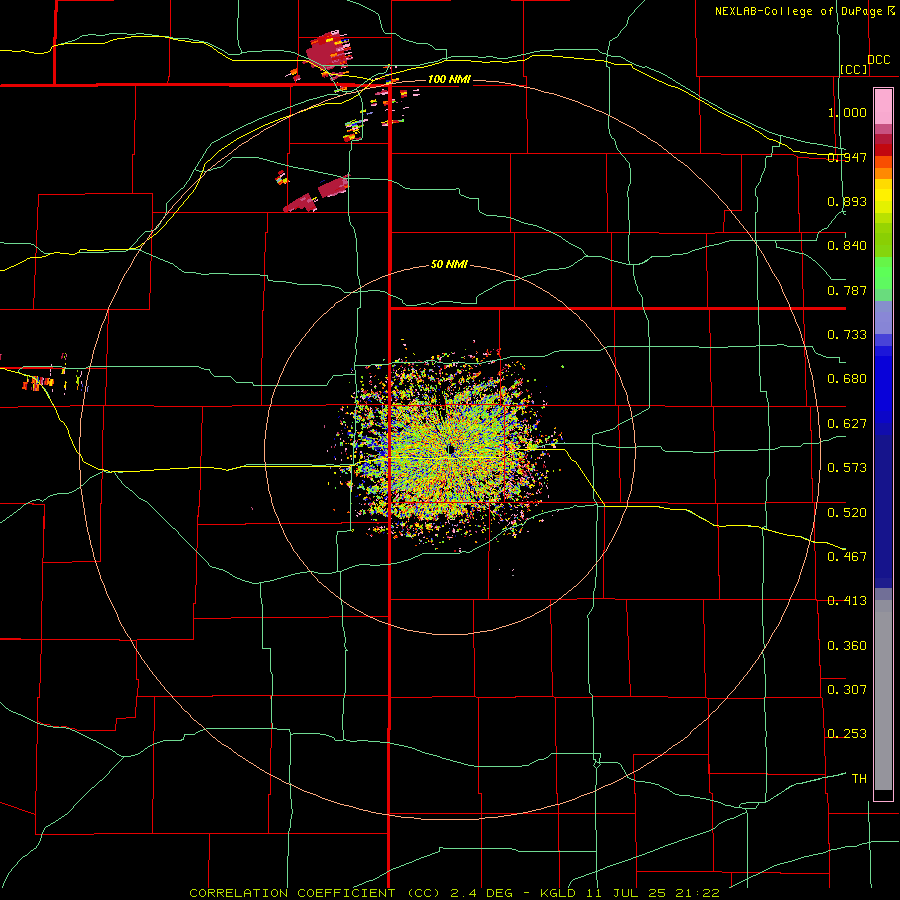Click the 0.733 scale value

click(x=847, y=335)
